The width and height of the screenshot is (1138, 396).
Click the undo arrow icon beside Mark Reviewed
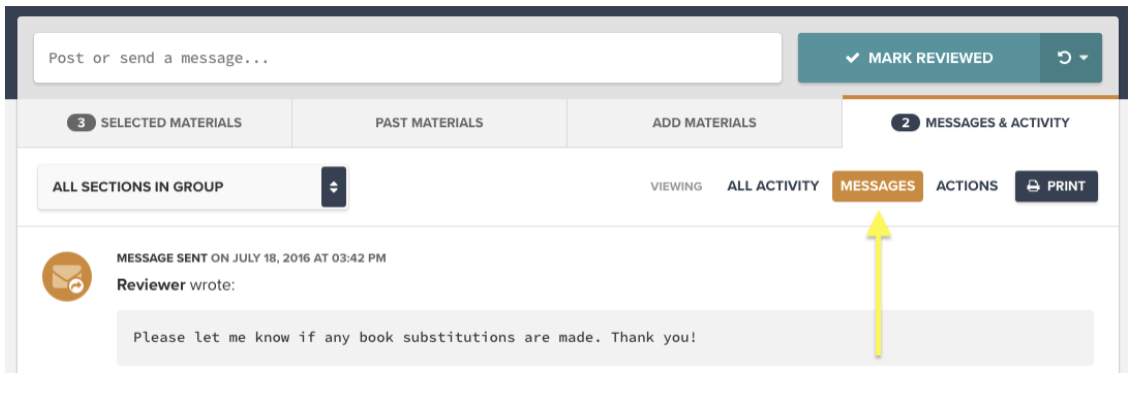click(x=1065, y=58)
